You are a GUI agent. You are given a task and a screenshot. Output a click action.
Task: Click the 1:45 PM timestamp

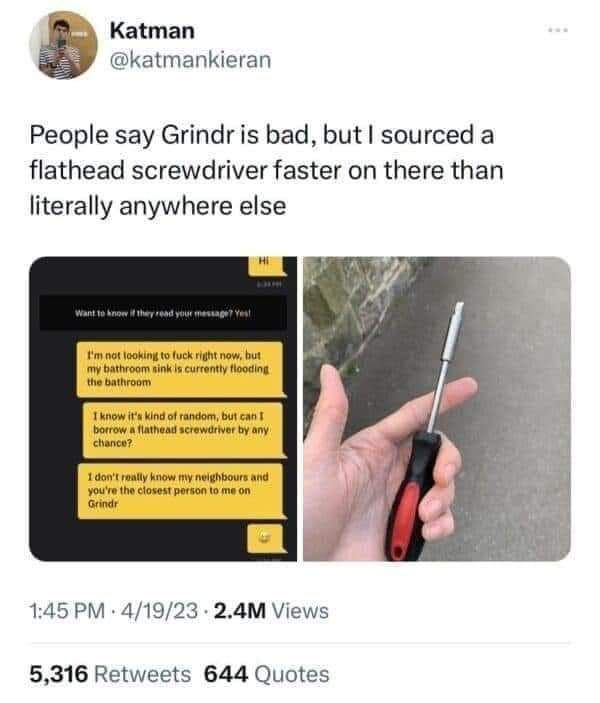tap(67, 611)
